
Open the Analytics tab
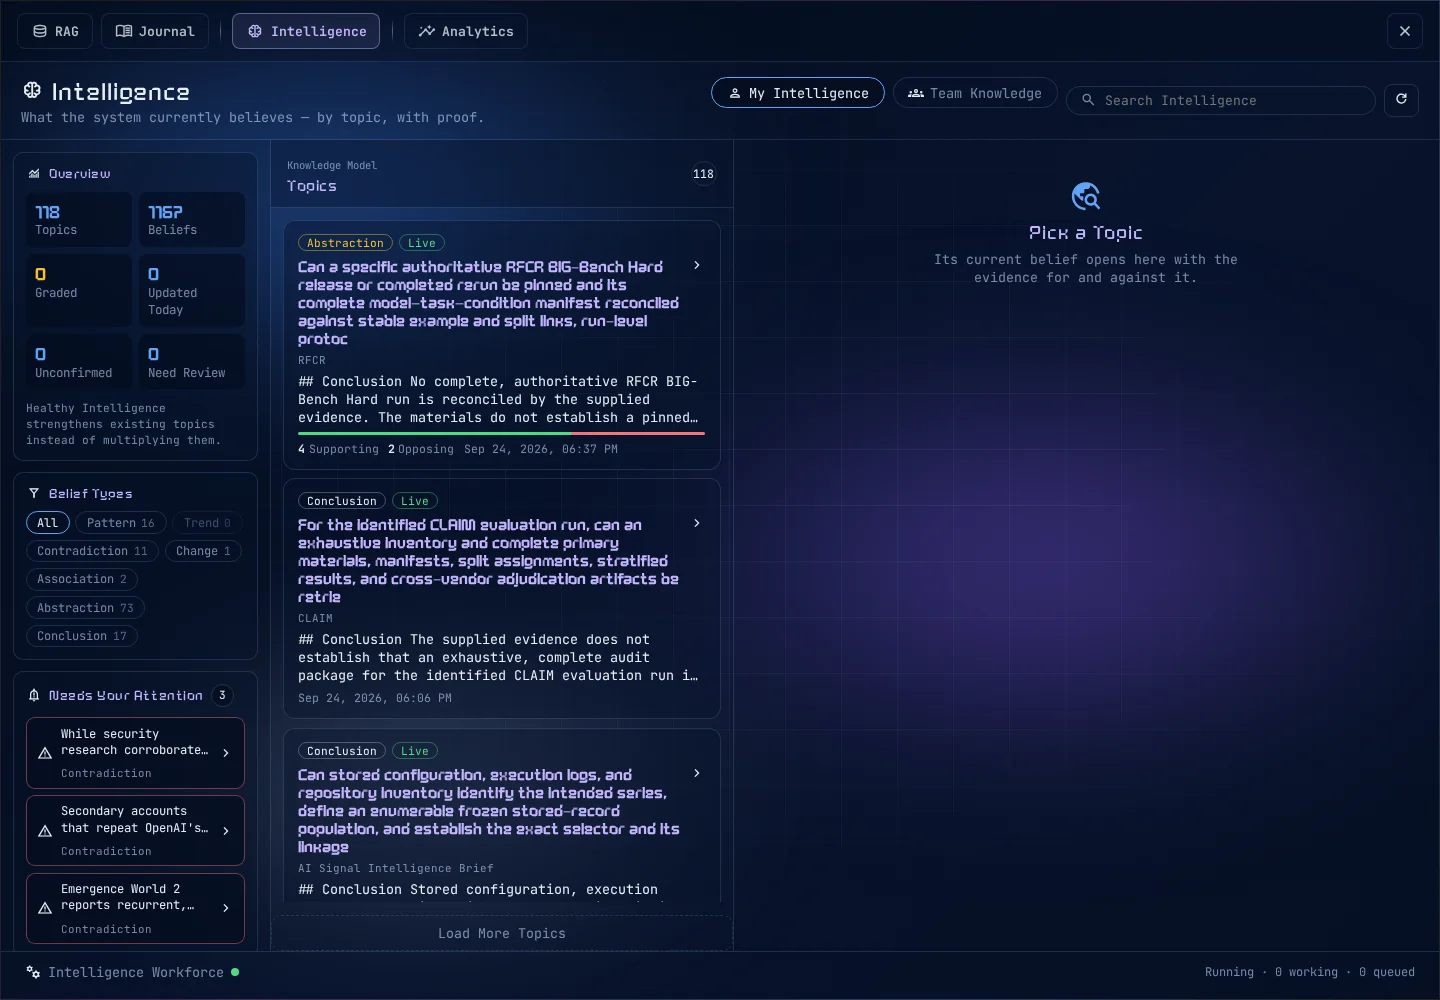pyautogui.click(x=466, y=31)
